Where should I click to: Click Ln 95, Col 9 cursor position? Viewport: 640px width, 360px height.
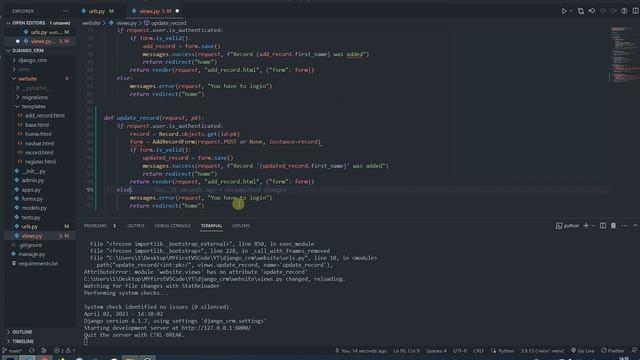(x=406, y=351)
